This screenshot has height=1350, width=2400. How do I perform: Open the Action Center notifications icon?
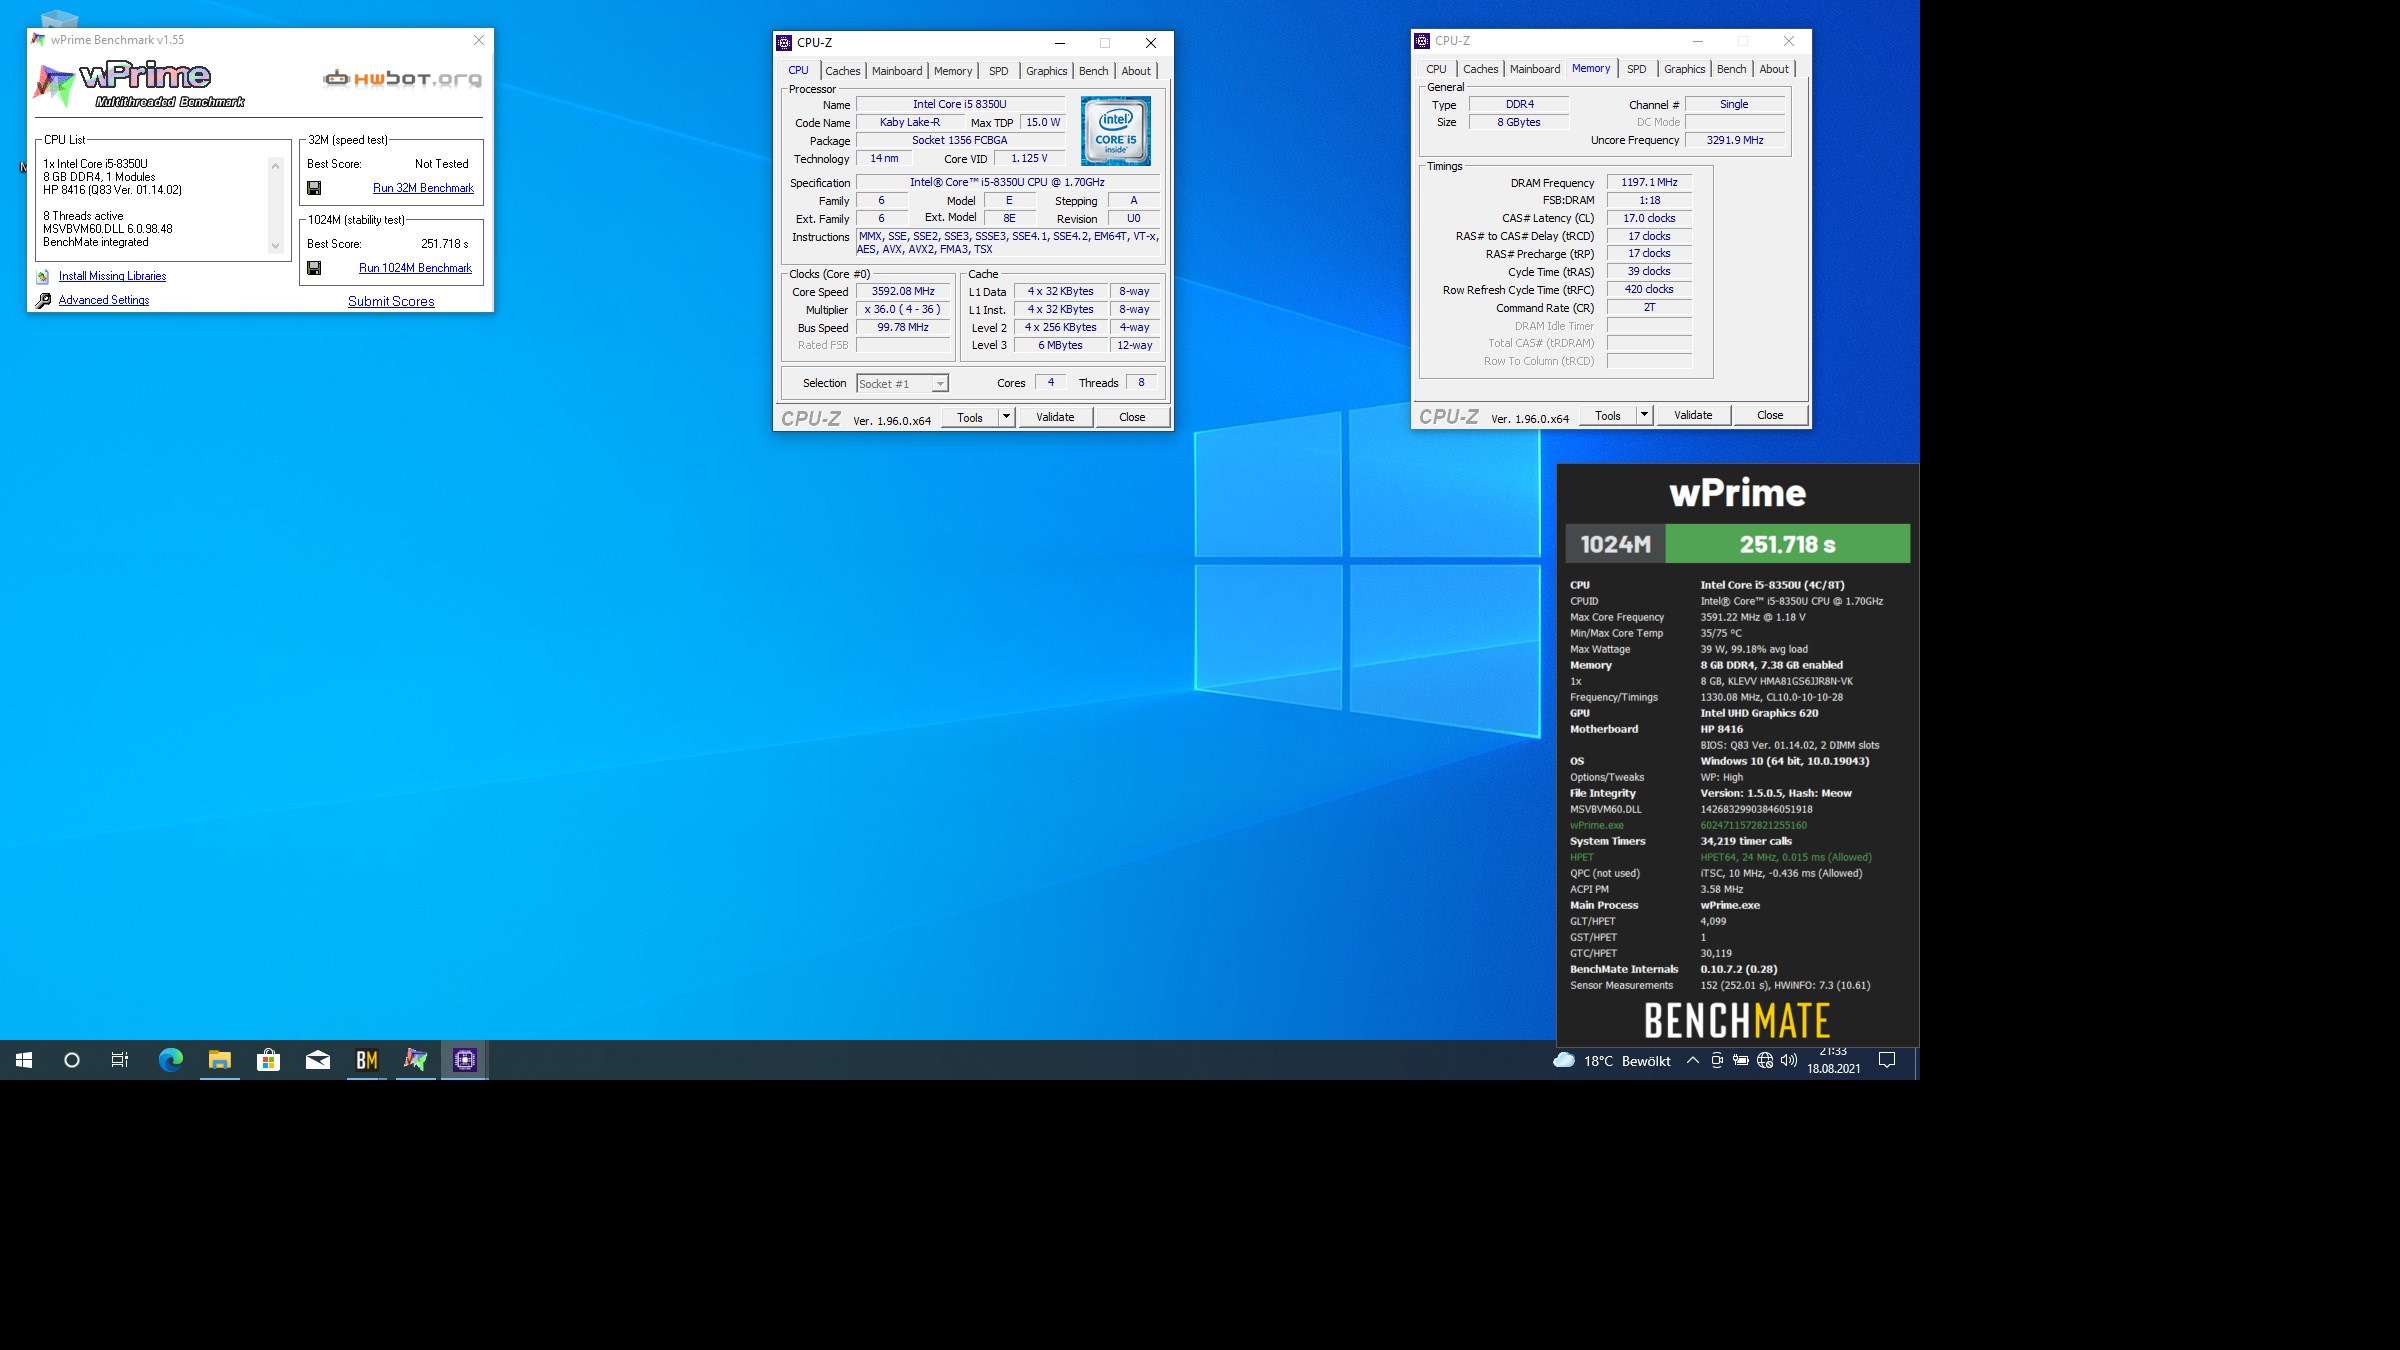[1887, 1060]
